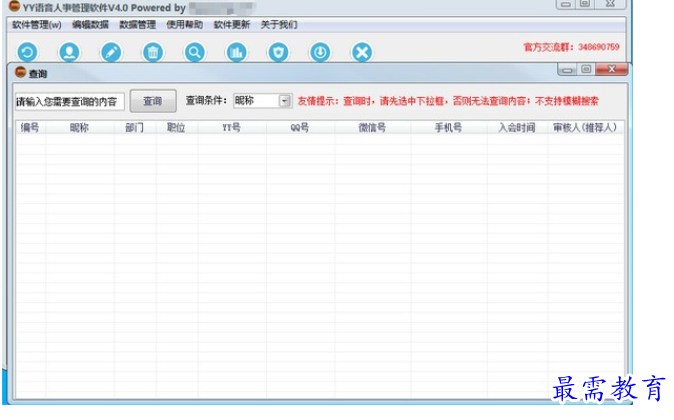Screen dimensions: 674x420
Task: Click the 微信号 column header
Action: (x=372, y=128)
